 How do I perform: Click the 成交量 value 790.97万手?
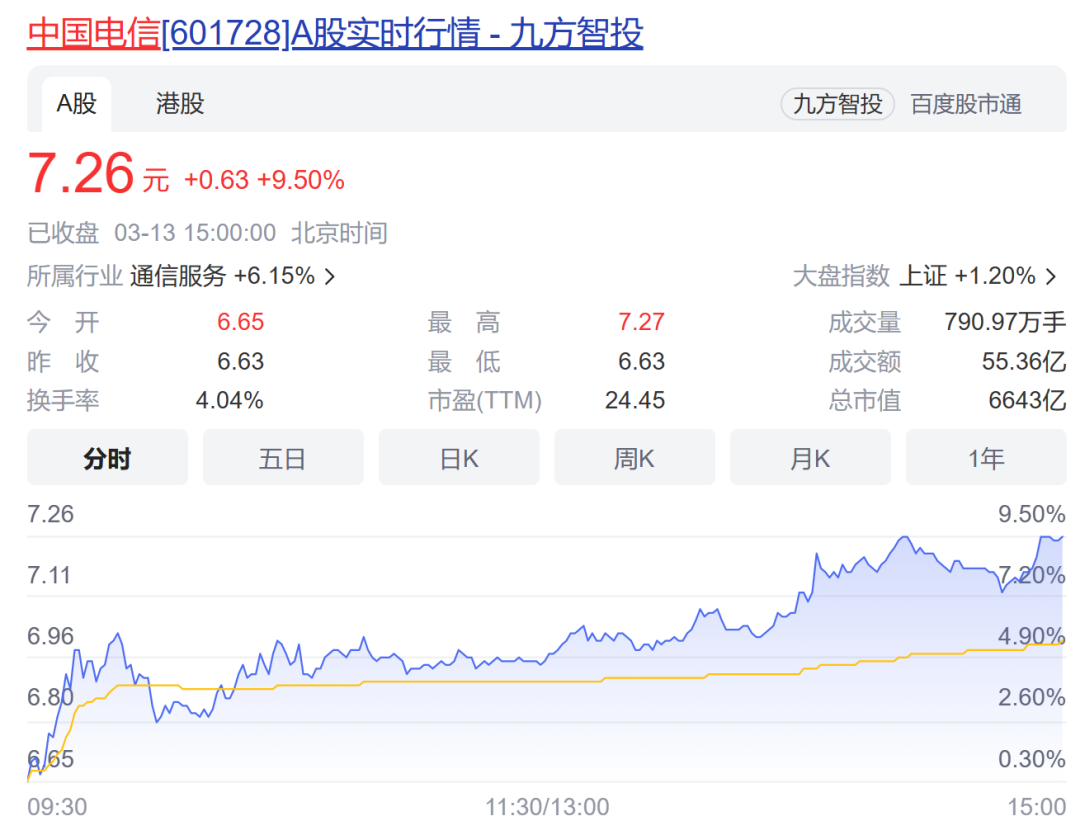tap(1005, 322)
